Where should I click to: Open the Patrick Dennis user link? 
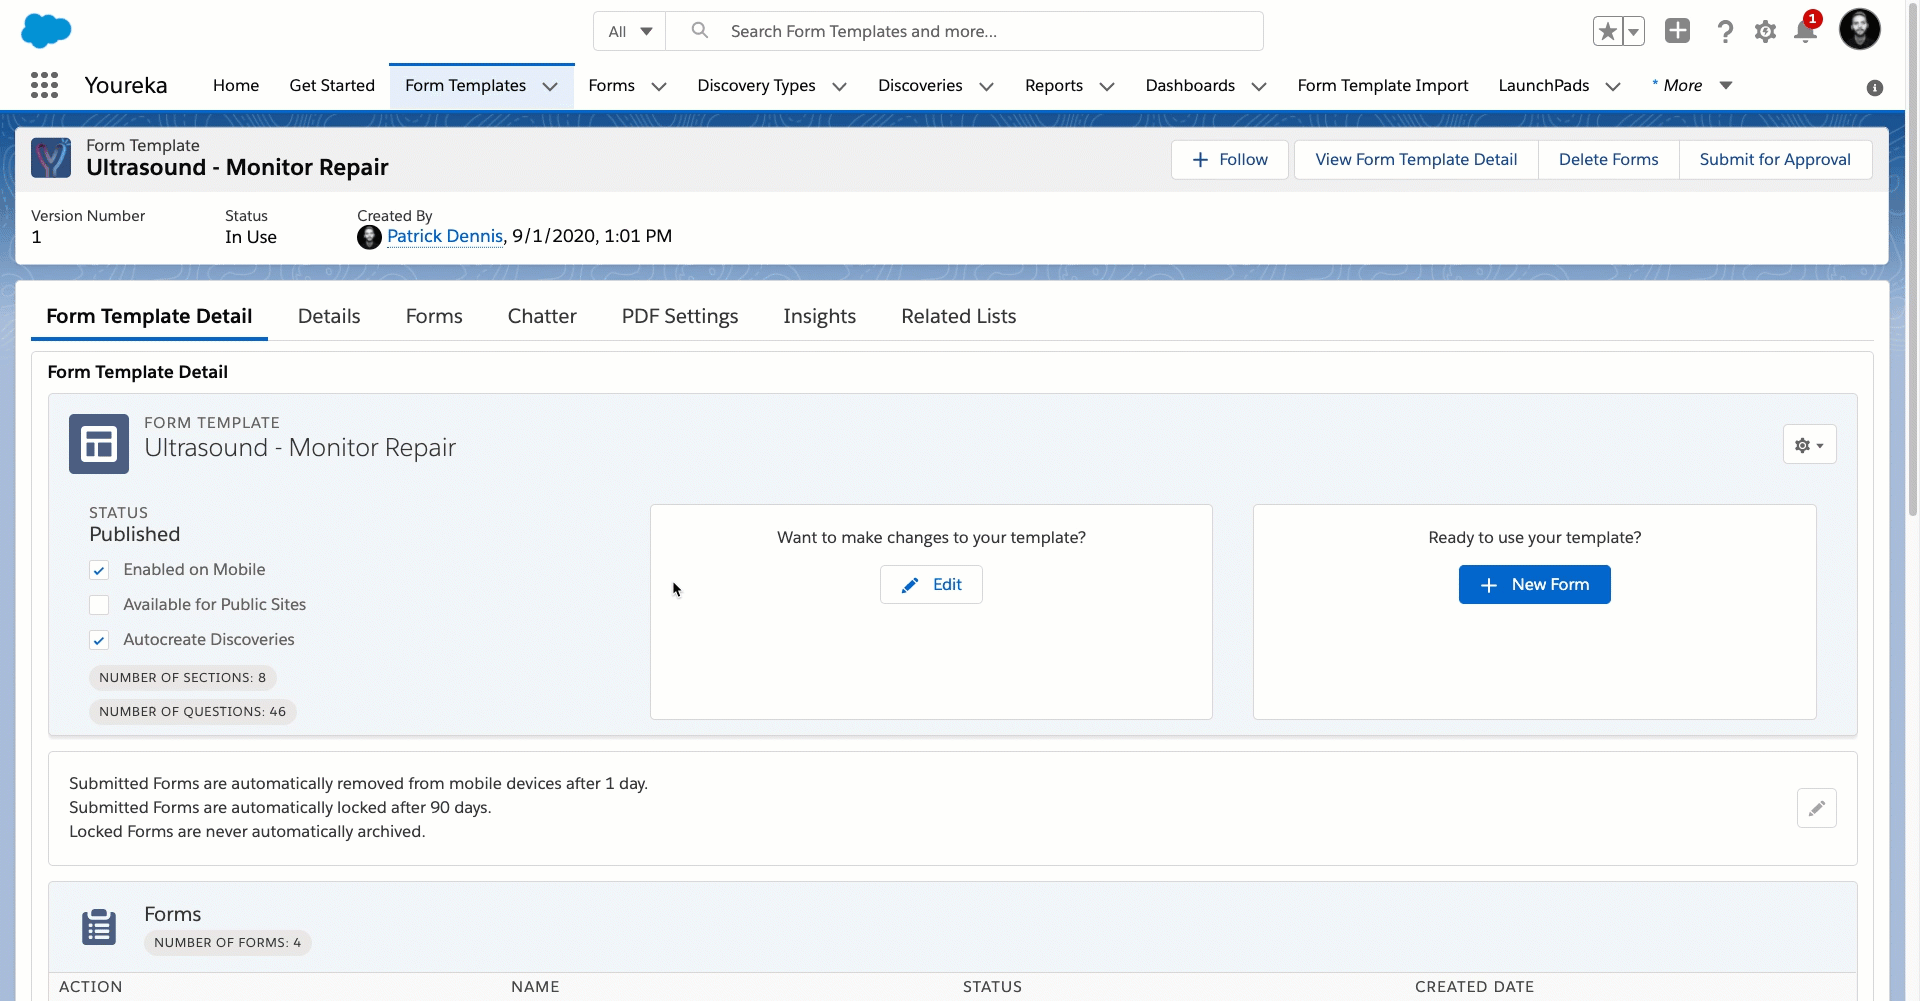pos(445,237)
